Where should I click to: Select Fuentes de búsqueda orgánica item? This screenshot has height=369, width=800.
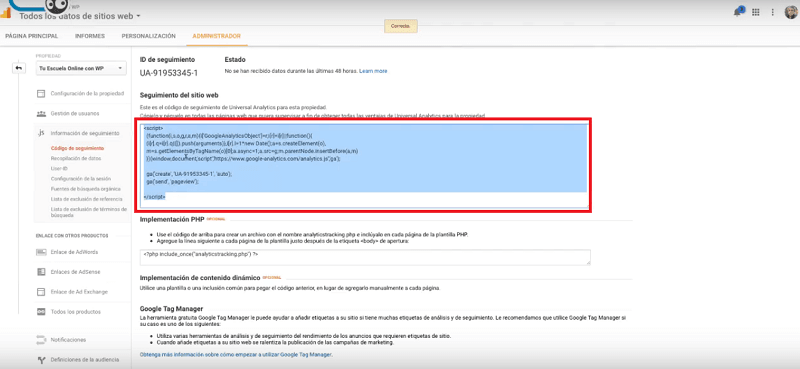click(x=85, y=189)
